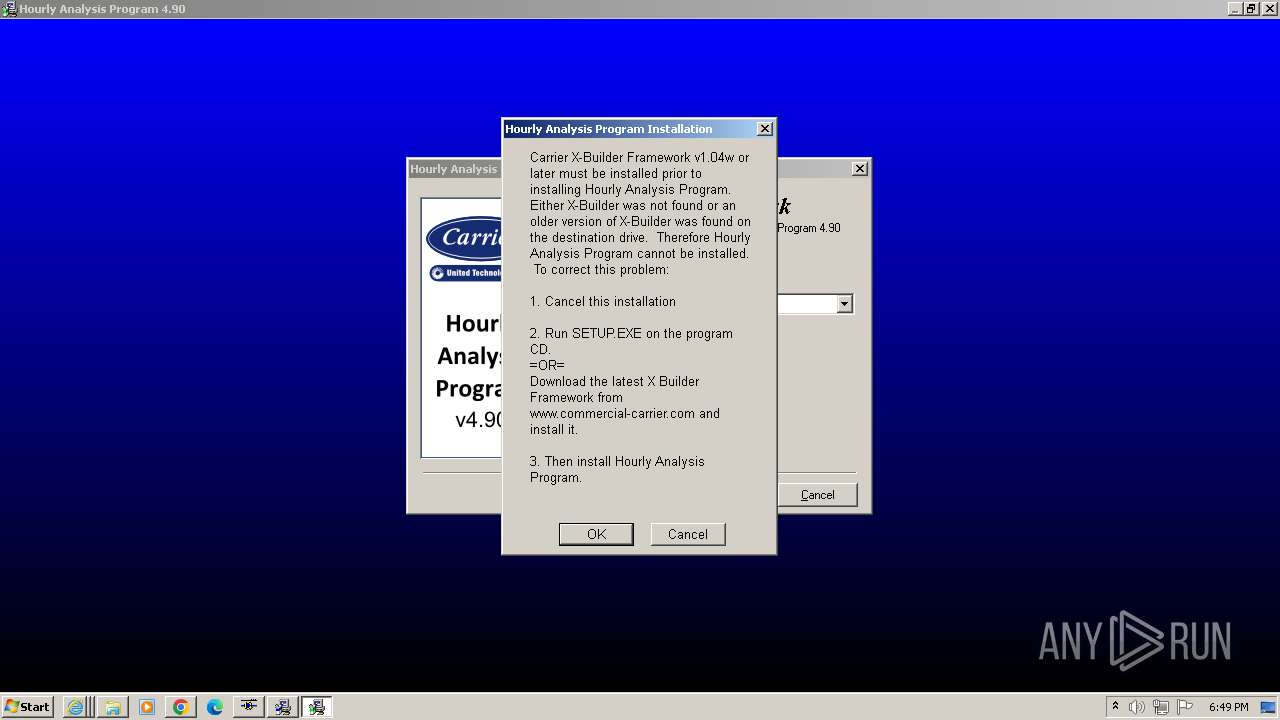
Task: Open the Start menu
Action: [x=28, y=707]
